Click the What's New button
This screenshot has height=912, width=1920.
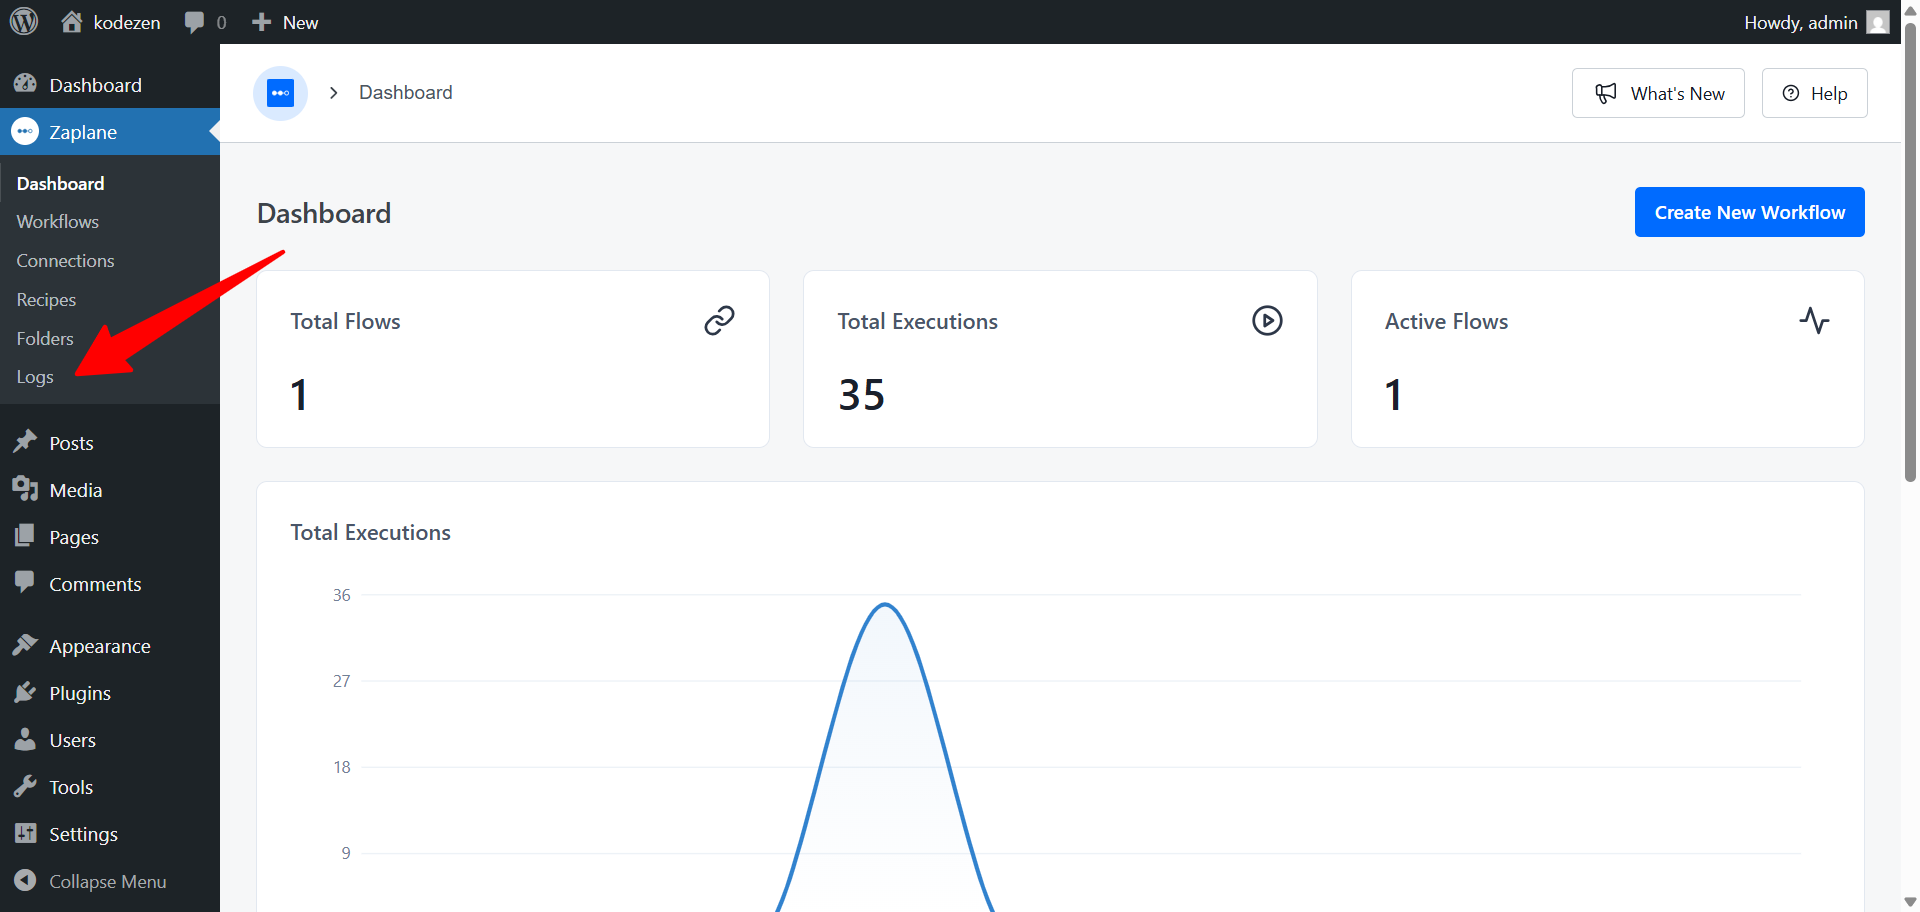1658,93
